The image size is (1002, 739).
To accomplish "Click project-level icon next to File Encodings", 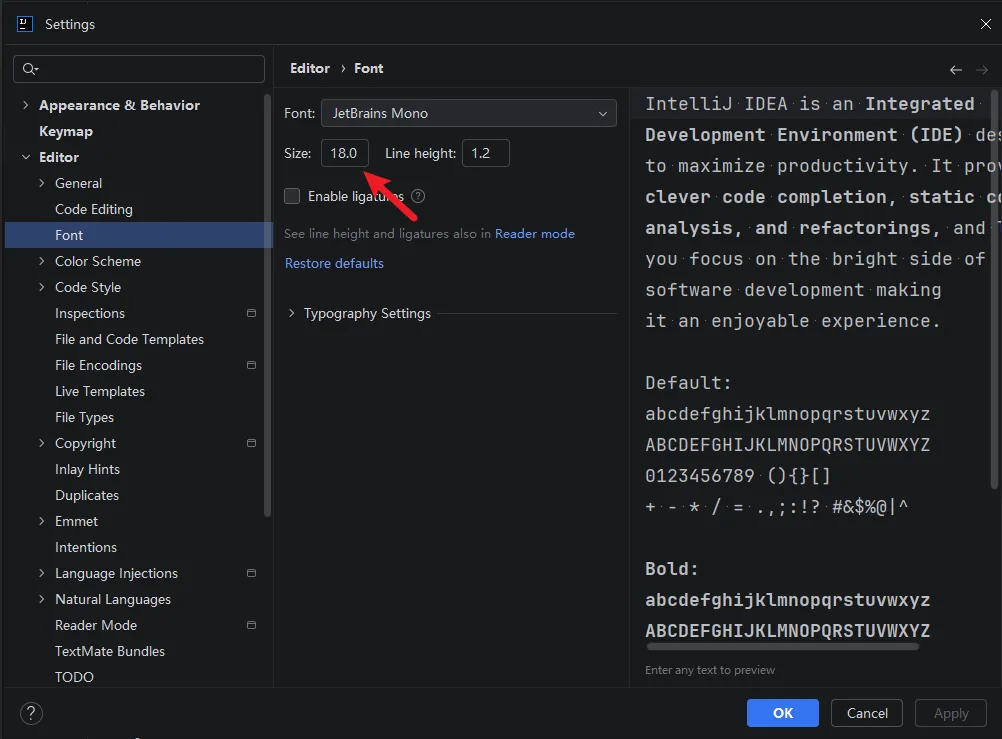I will pyautogui.click(x=251, y=365).
